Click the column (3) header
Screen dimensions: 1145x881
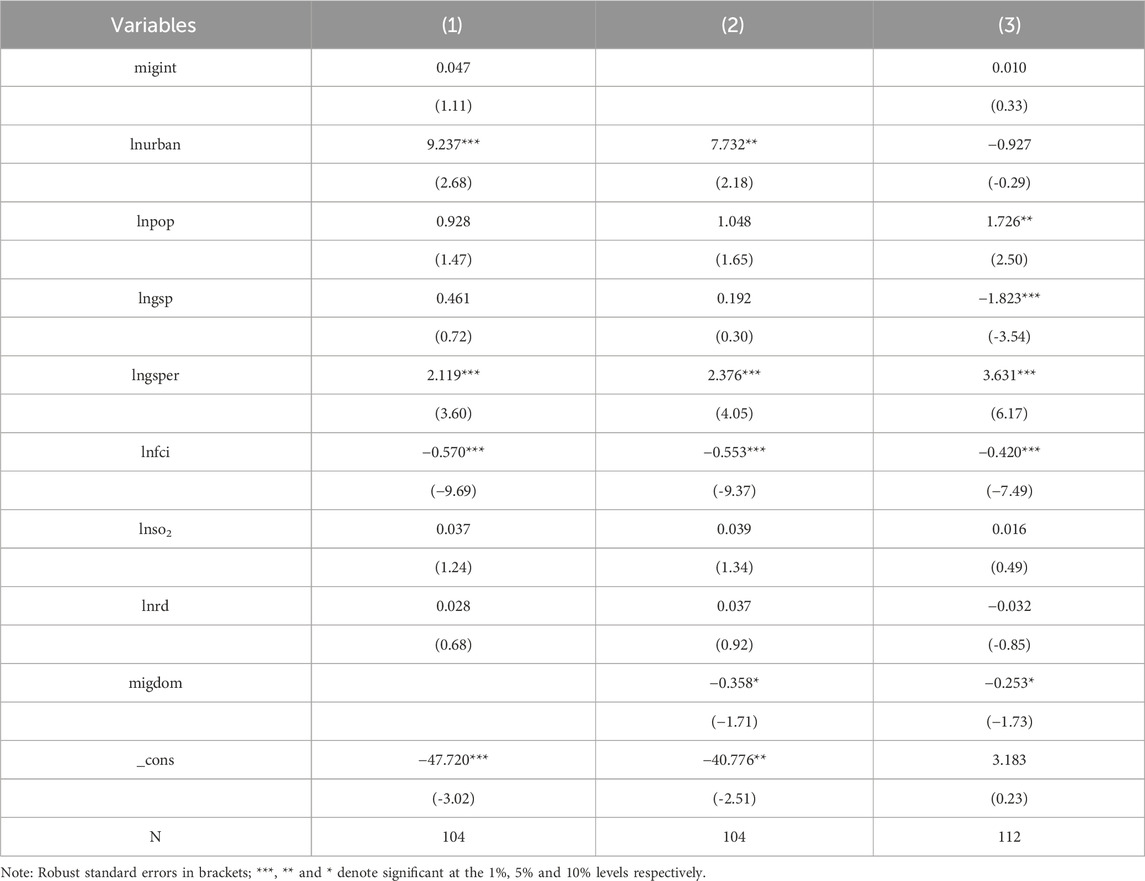[x=1009, y=28]
